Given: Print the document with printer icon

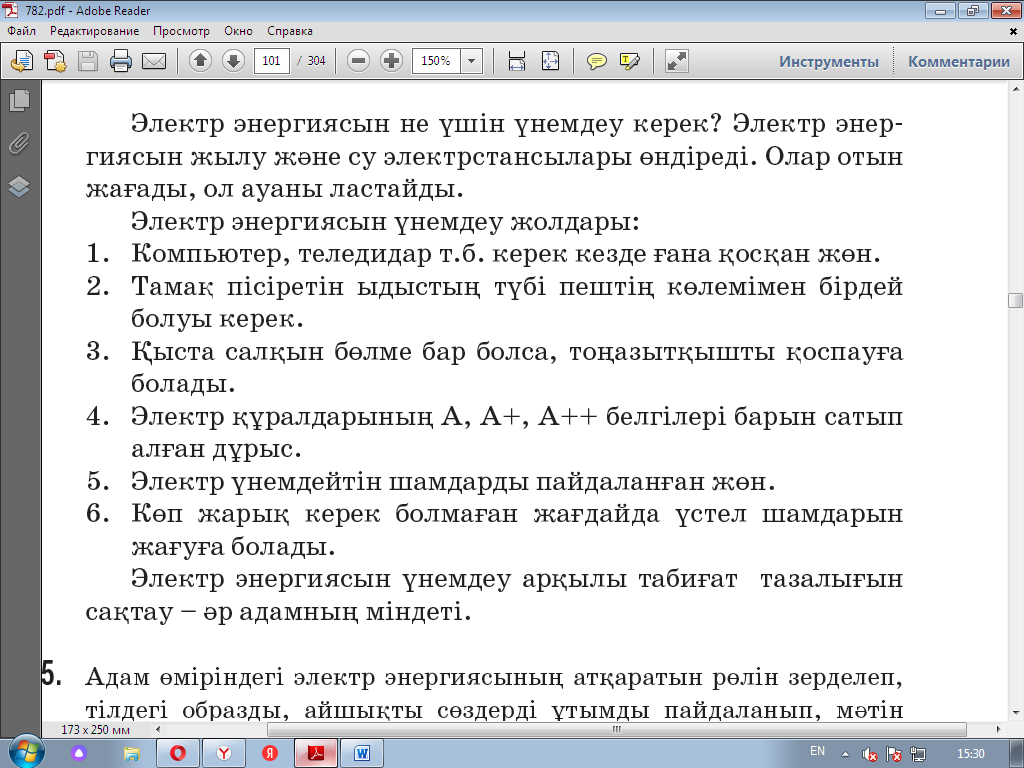Looking at the screenshot, I should (121, 61).
